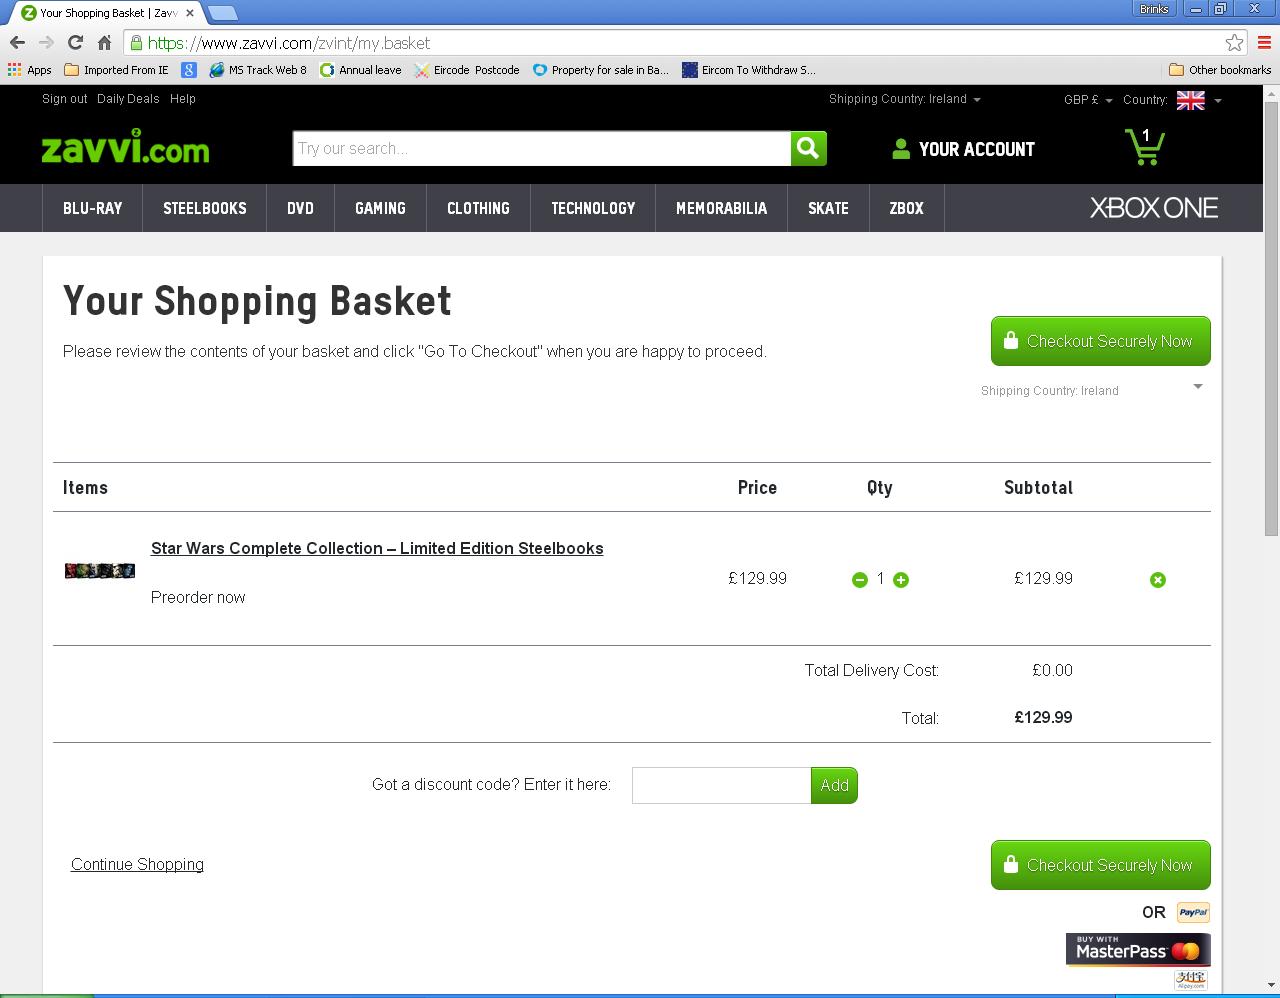Open the Steelbooks menu
This screenshot has width=1280, height=998.
click(205, 208)
